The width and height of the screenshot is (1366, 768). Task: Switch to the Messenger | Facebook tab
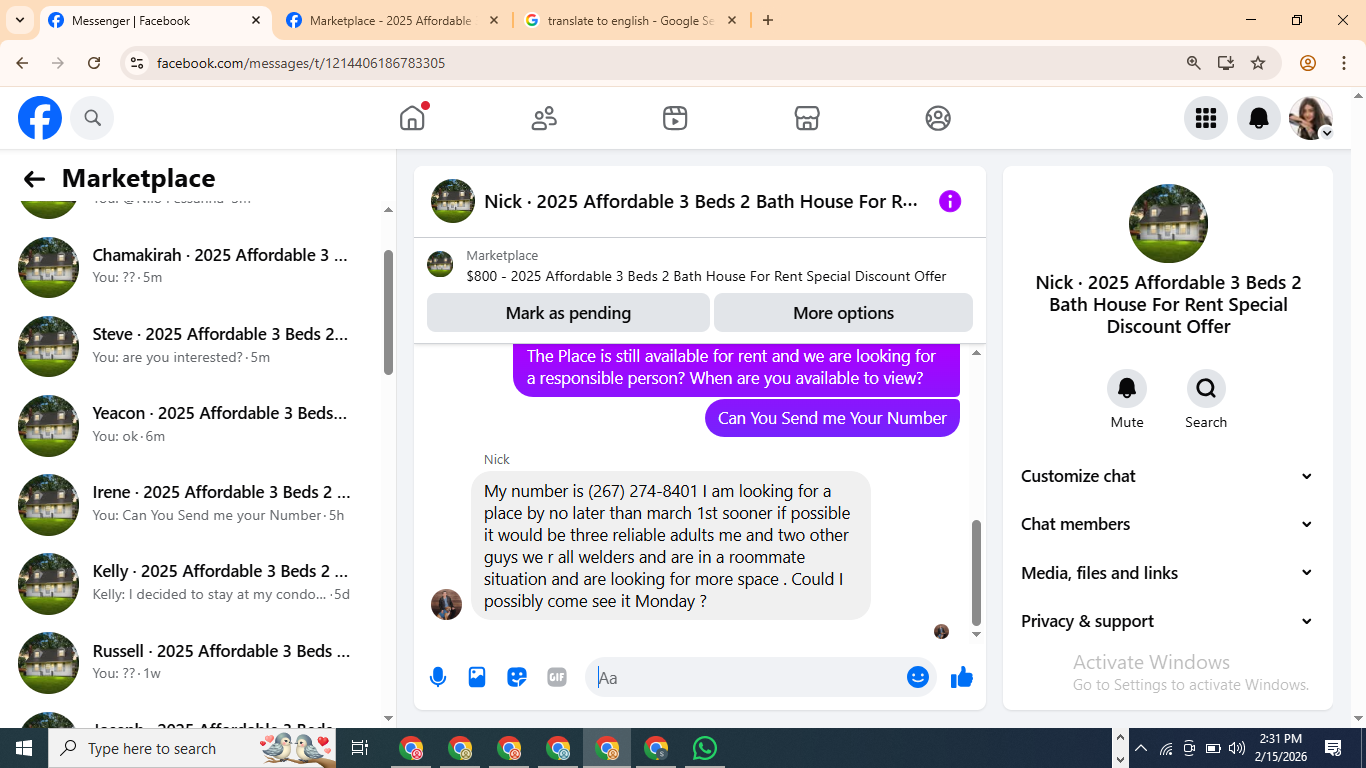pyautogui.click(x=155, y=20)
